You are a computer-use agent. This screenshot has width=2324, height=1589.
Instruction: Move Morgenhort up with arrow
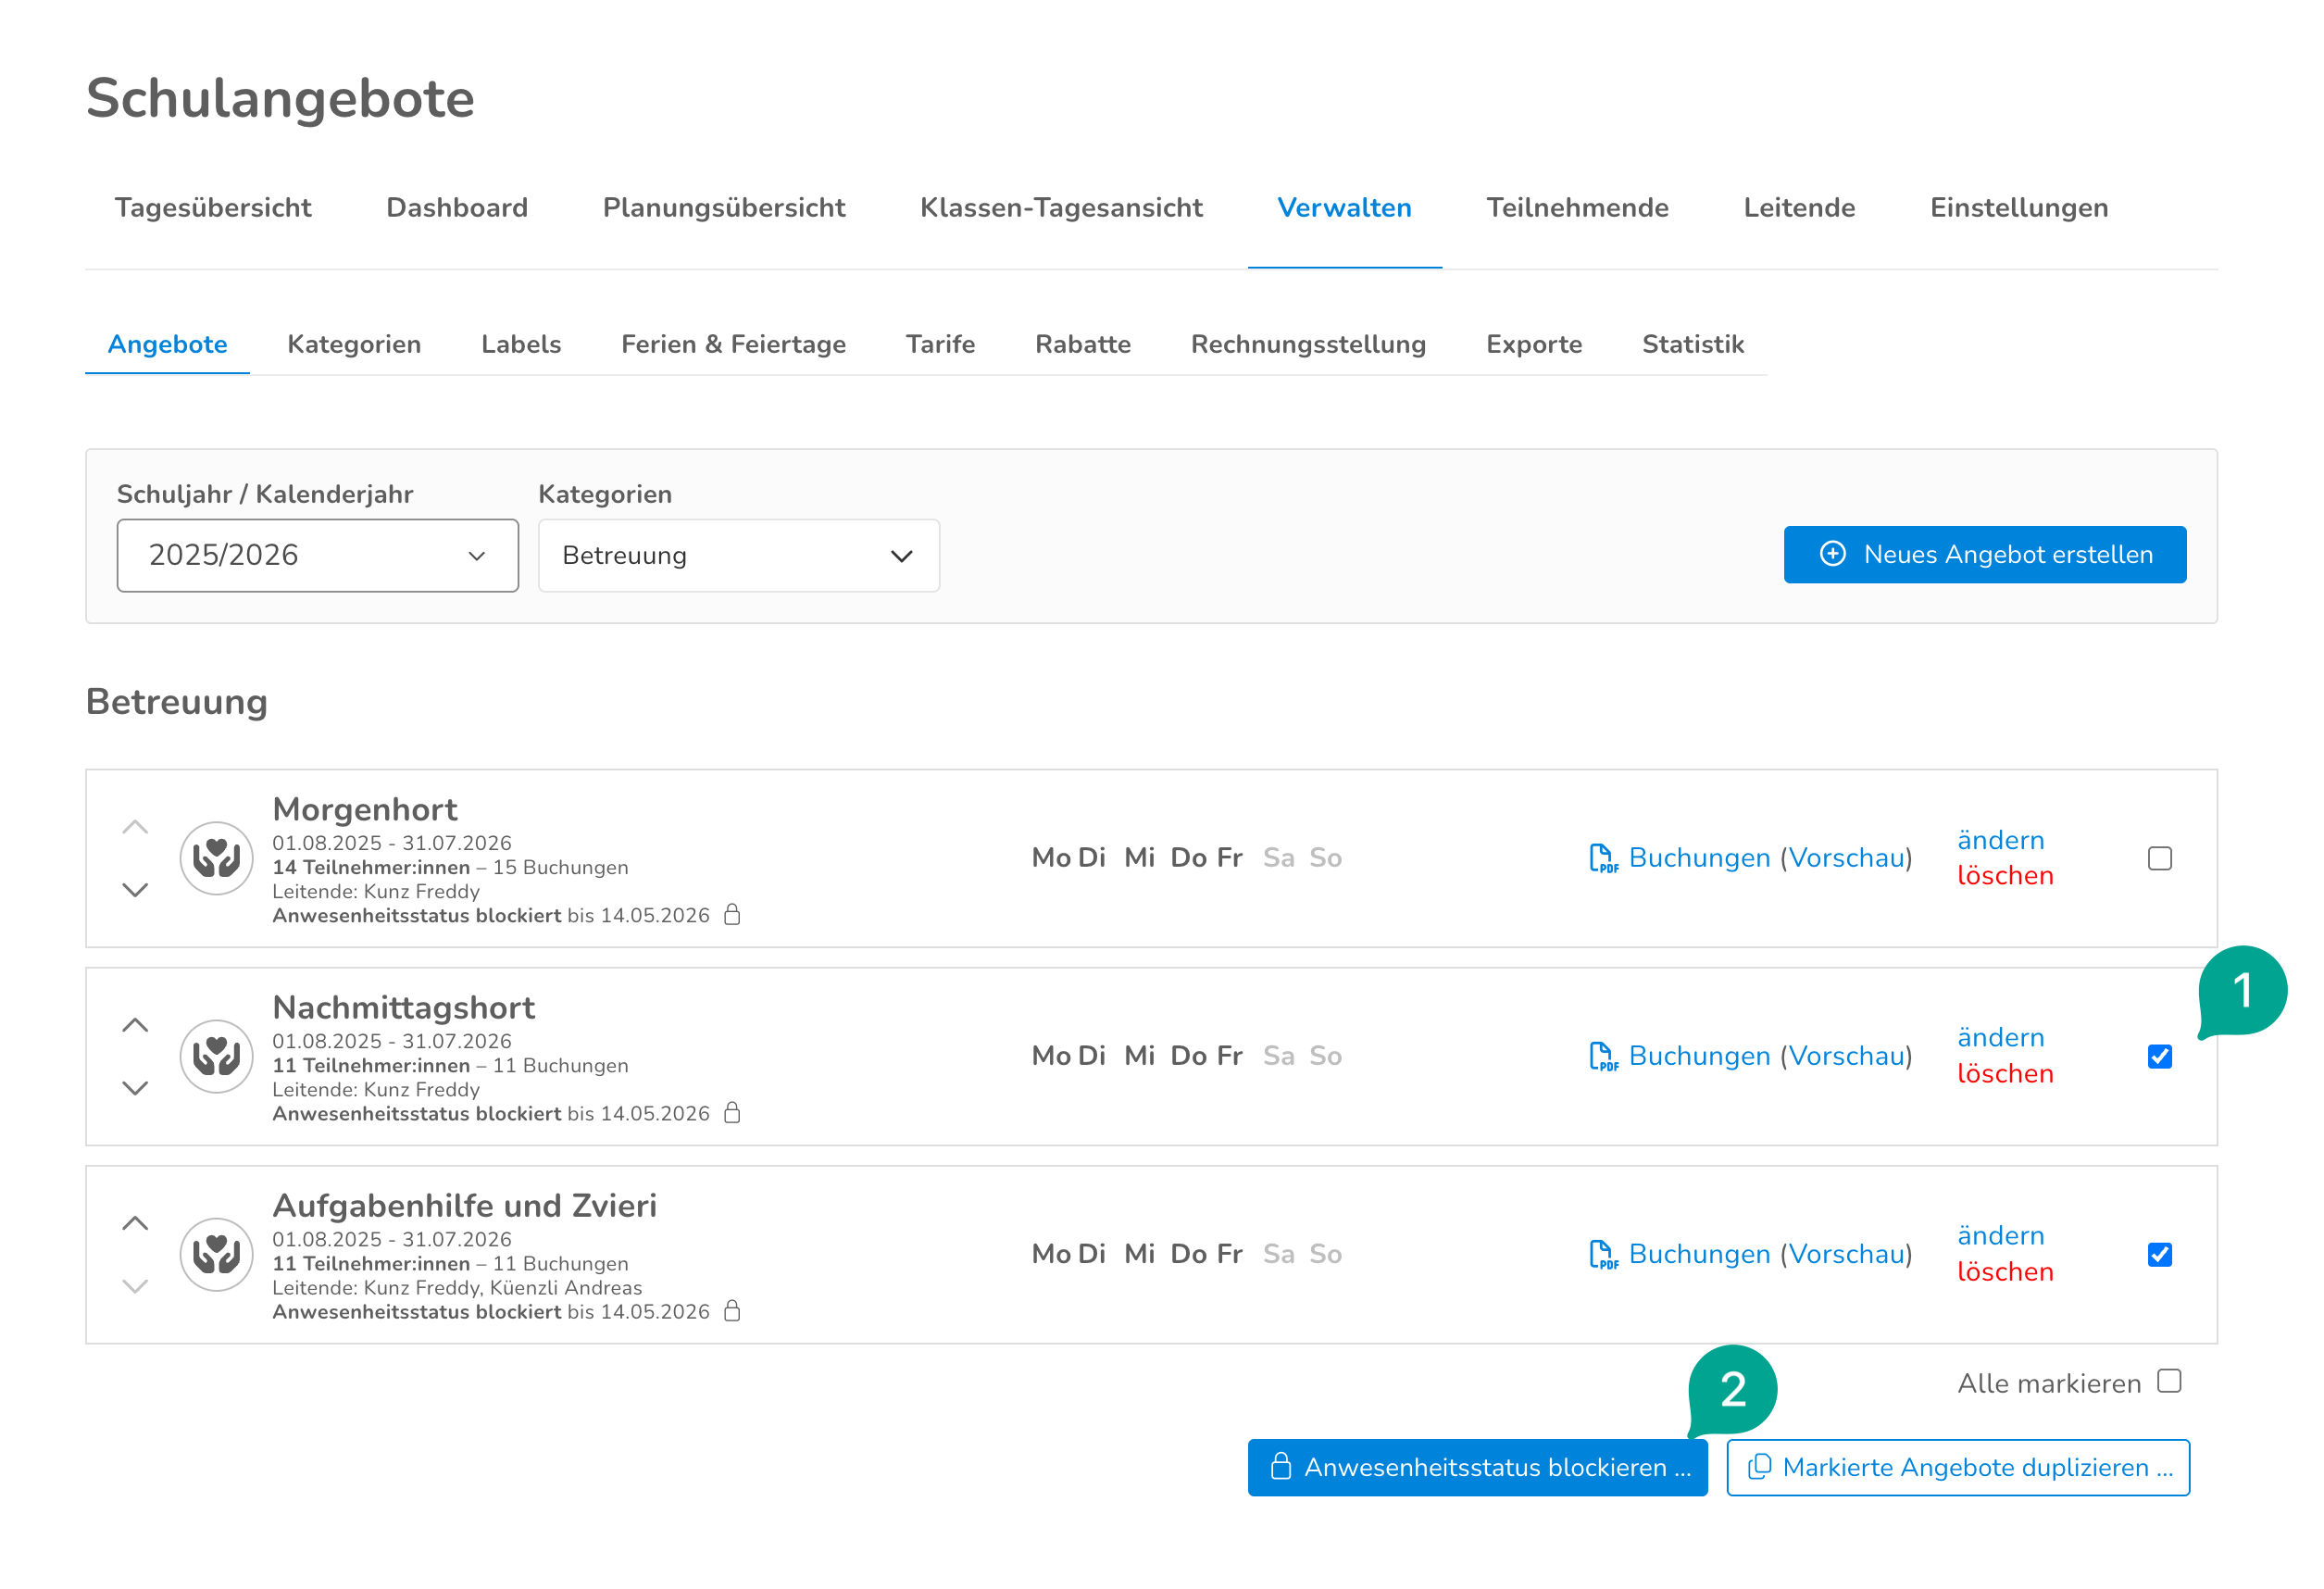click(x=135, y=828)
